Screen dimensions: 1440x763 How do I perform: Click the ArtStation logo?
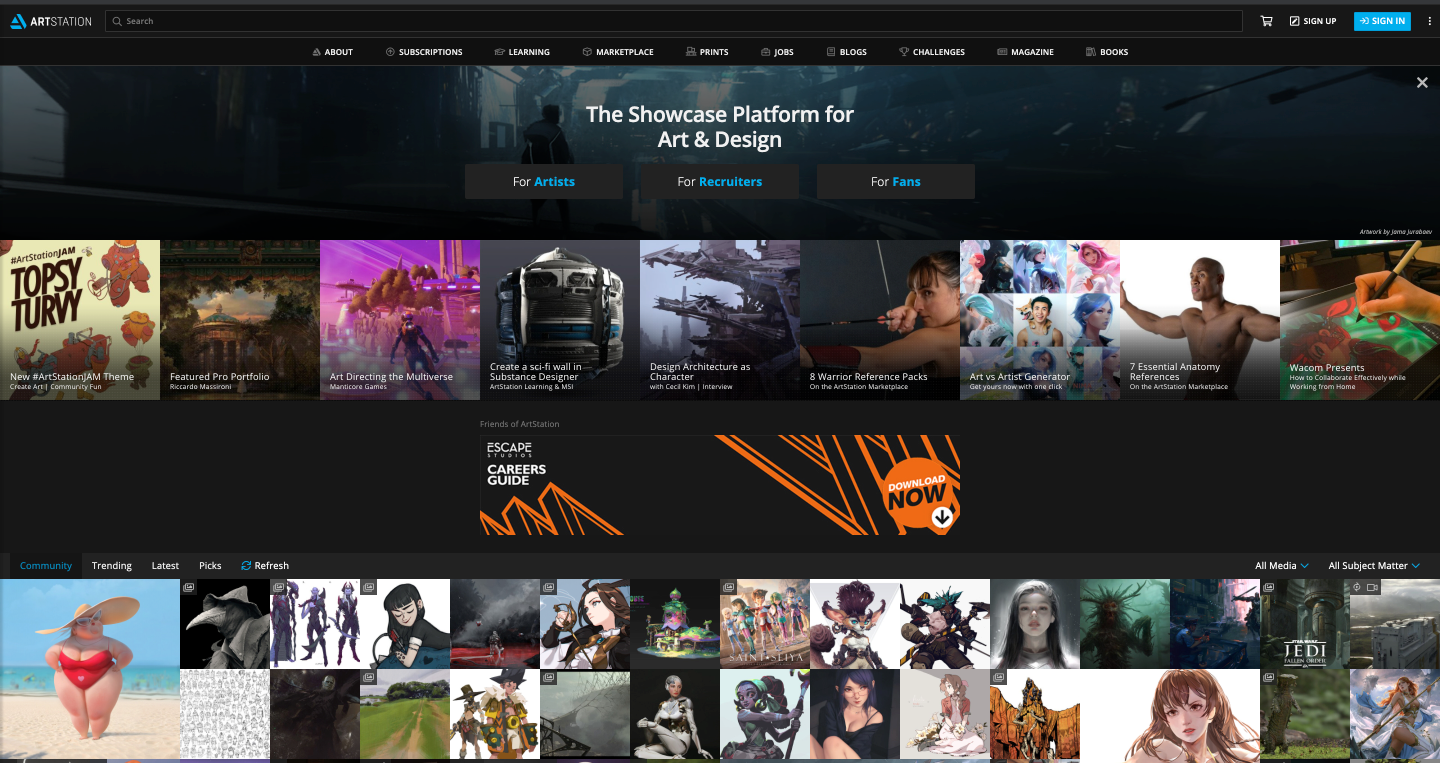(x=50, y=20)
